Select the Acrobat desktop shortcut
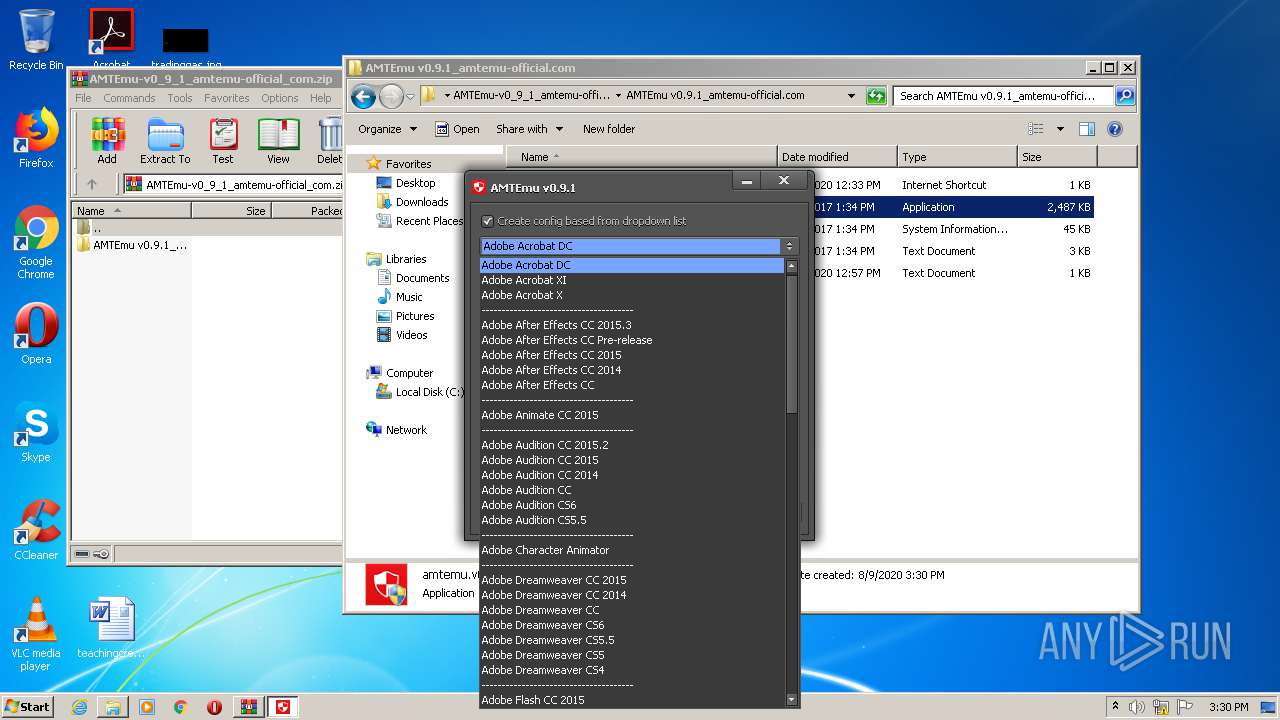Viewport: 1280px width, 720px height. click(x=111, y=40)
